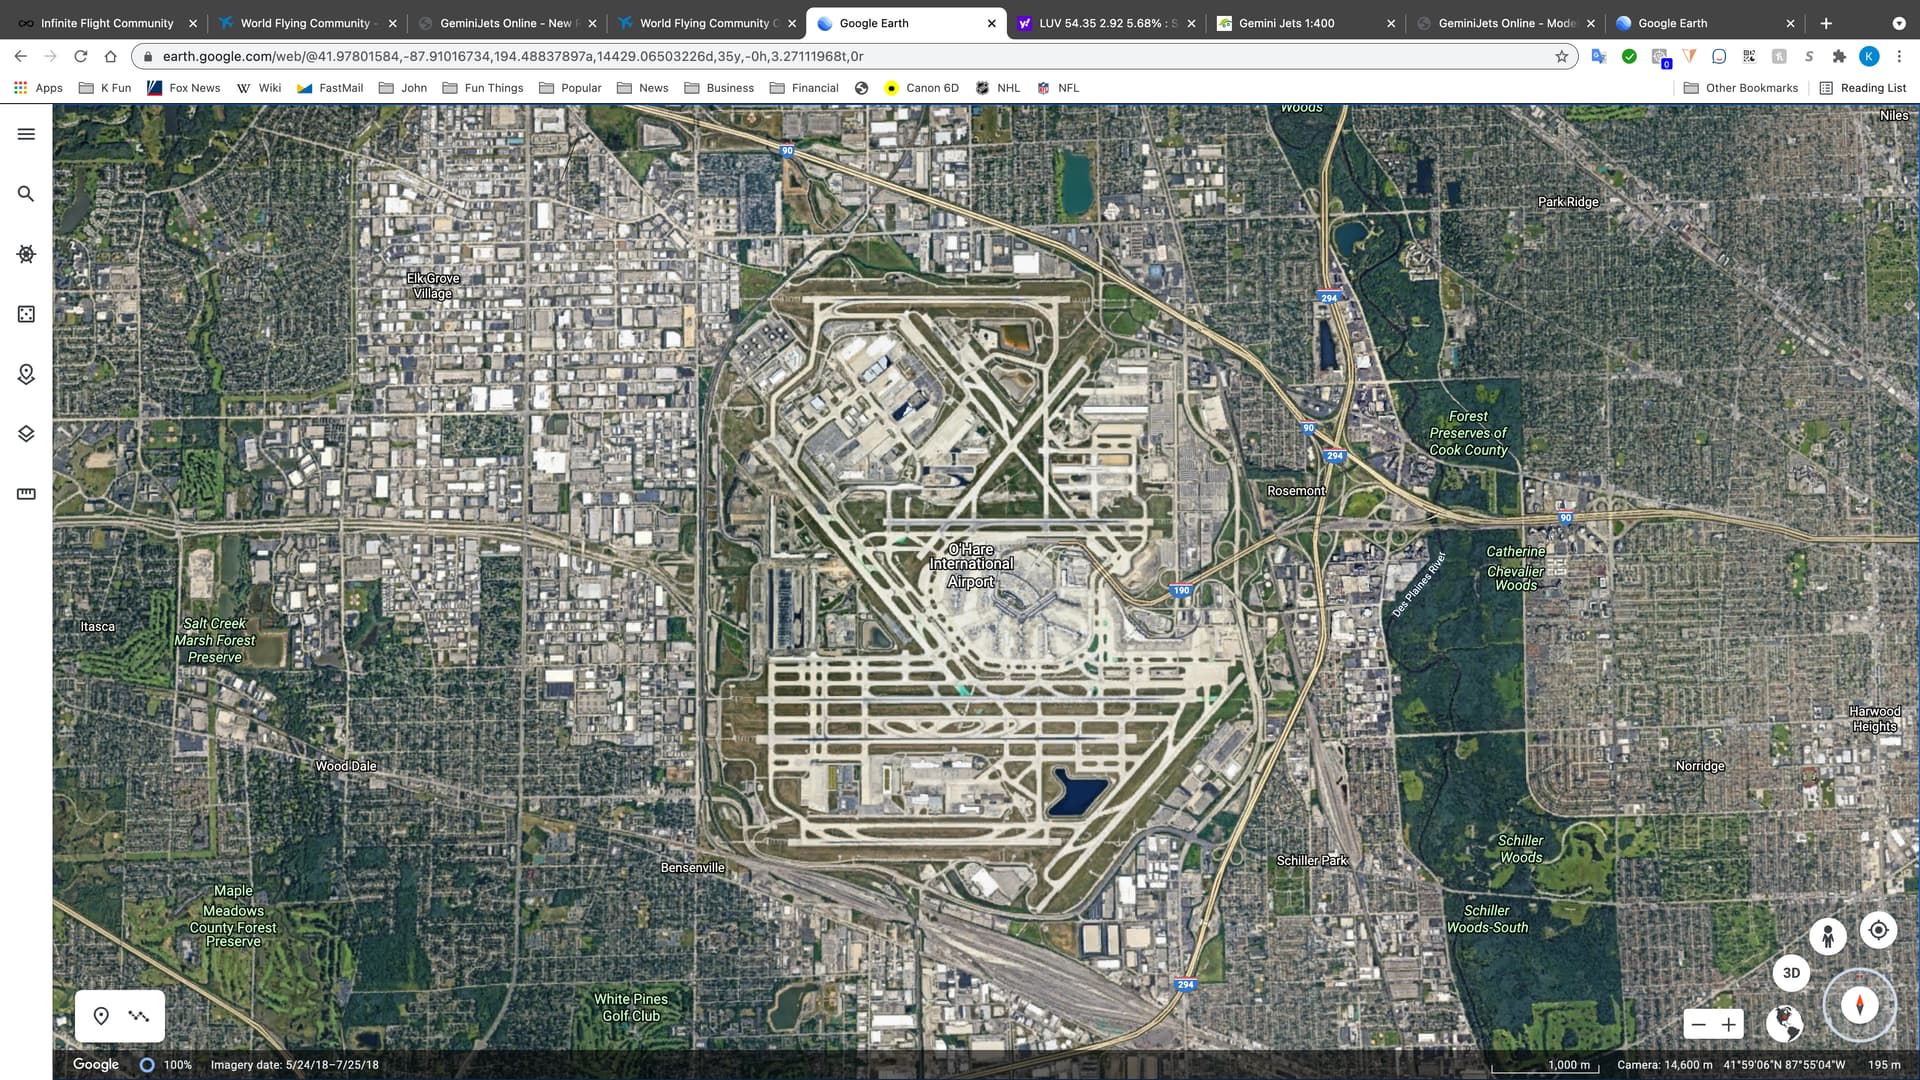Click the Wood Dale map label

(x=346, y=766)
